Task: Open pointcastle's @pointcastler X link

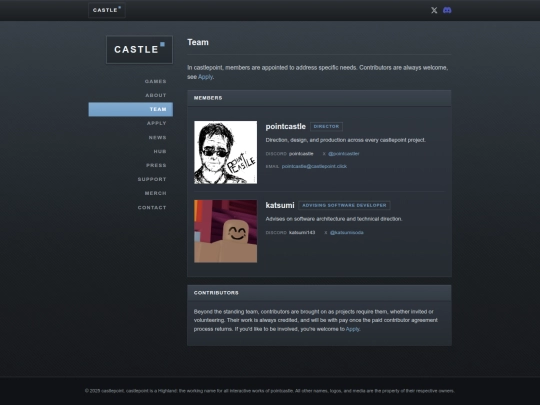Action: [x=343, y=154]
